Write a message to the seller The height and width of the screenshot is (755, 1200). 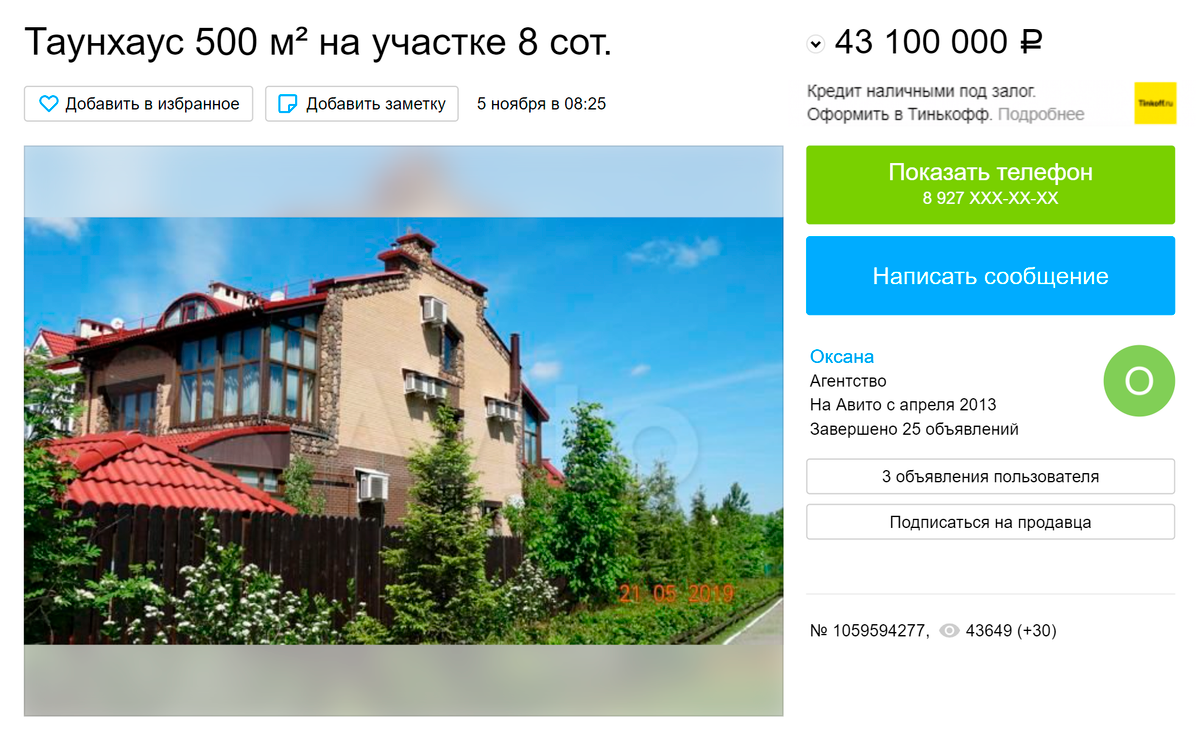tap(990, 276)
